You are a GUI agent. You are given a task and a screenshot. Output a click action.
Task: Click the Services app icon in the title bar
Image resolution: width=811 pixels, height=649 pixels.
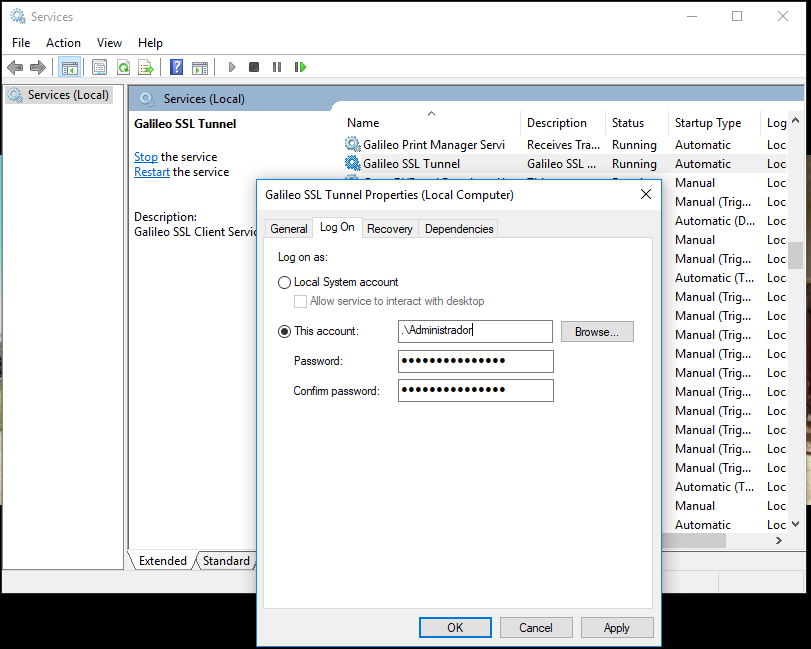click(18, 17)
